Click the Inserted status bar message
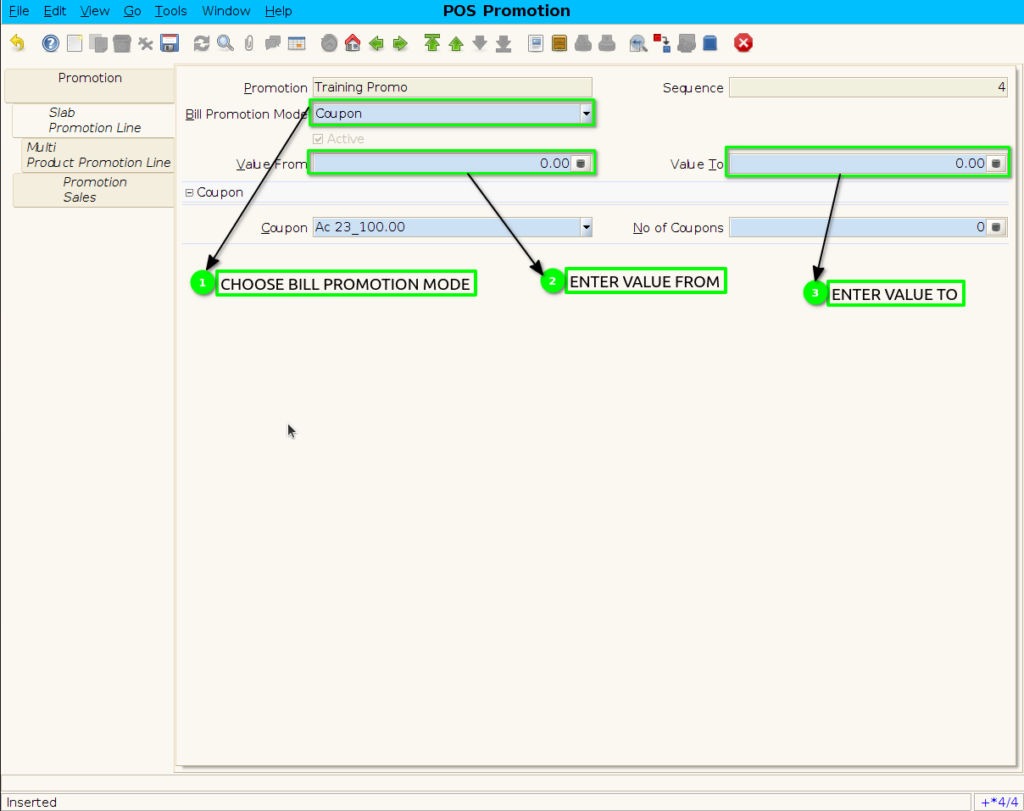This screenshot has height=811, width=1024. (x=31, y=802)
